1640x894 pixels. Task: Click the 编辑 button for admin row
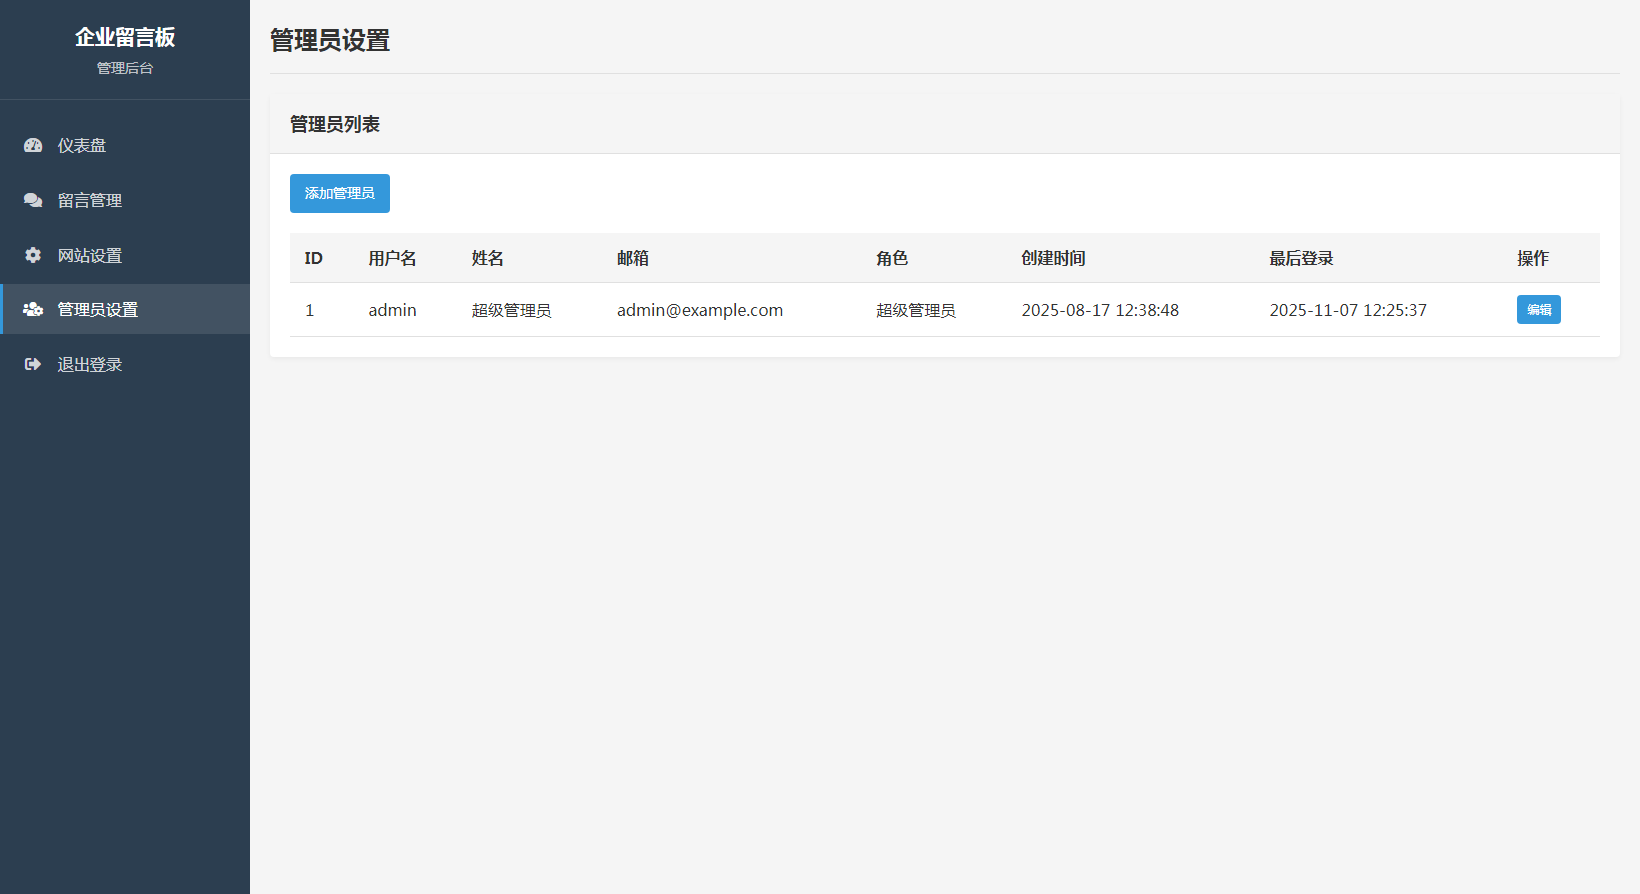1538,310
